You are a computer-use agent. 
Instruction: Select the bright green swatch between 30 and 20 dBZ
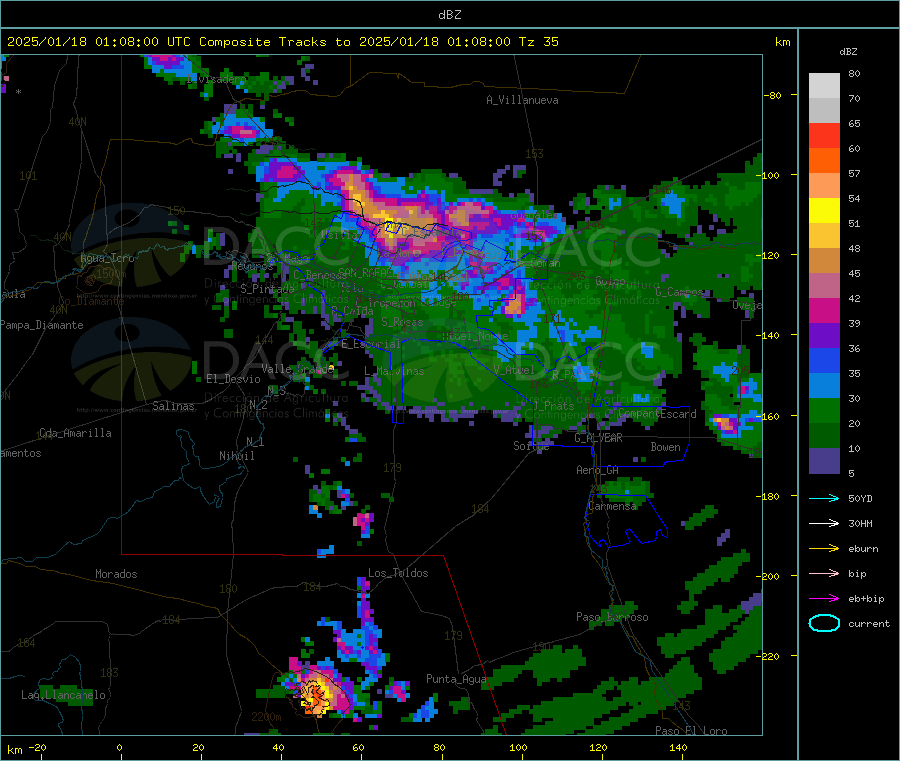[824, 411]
